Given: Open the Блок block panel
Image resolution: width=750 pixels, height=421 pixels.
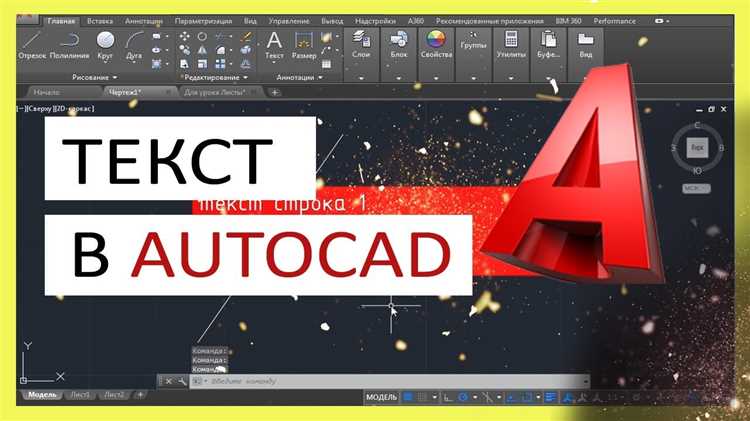Looking at the screenshot, I should click(x=398, y=45).
